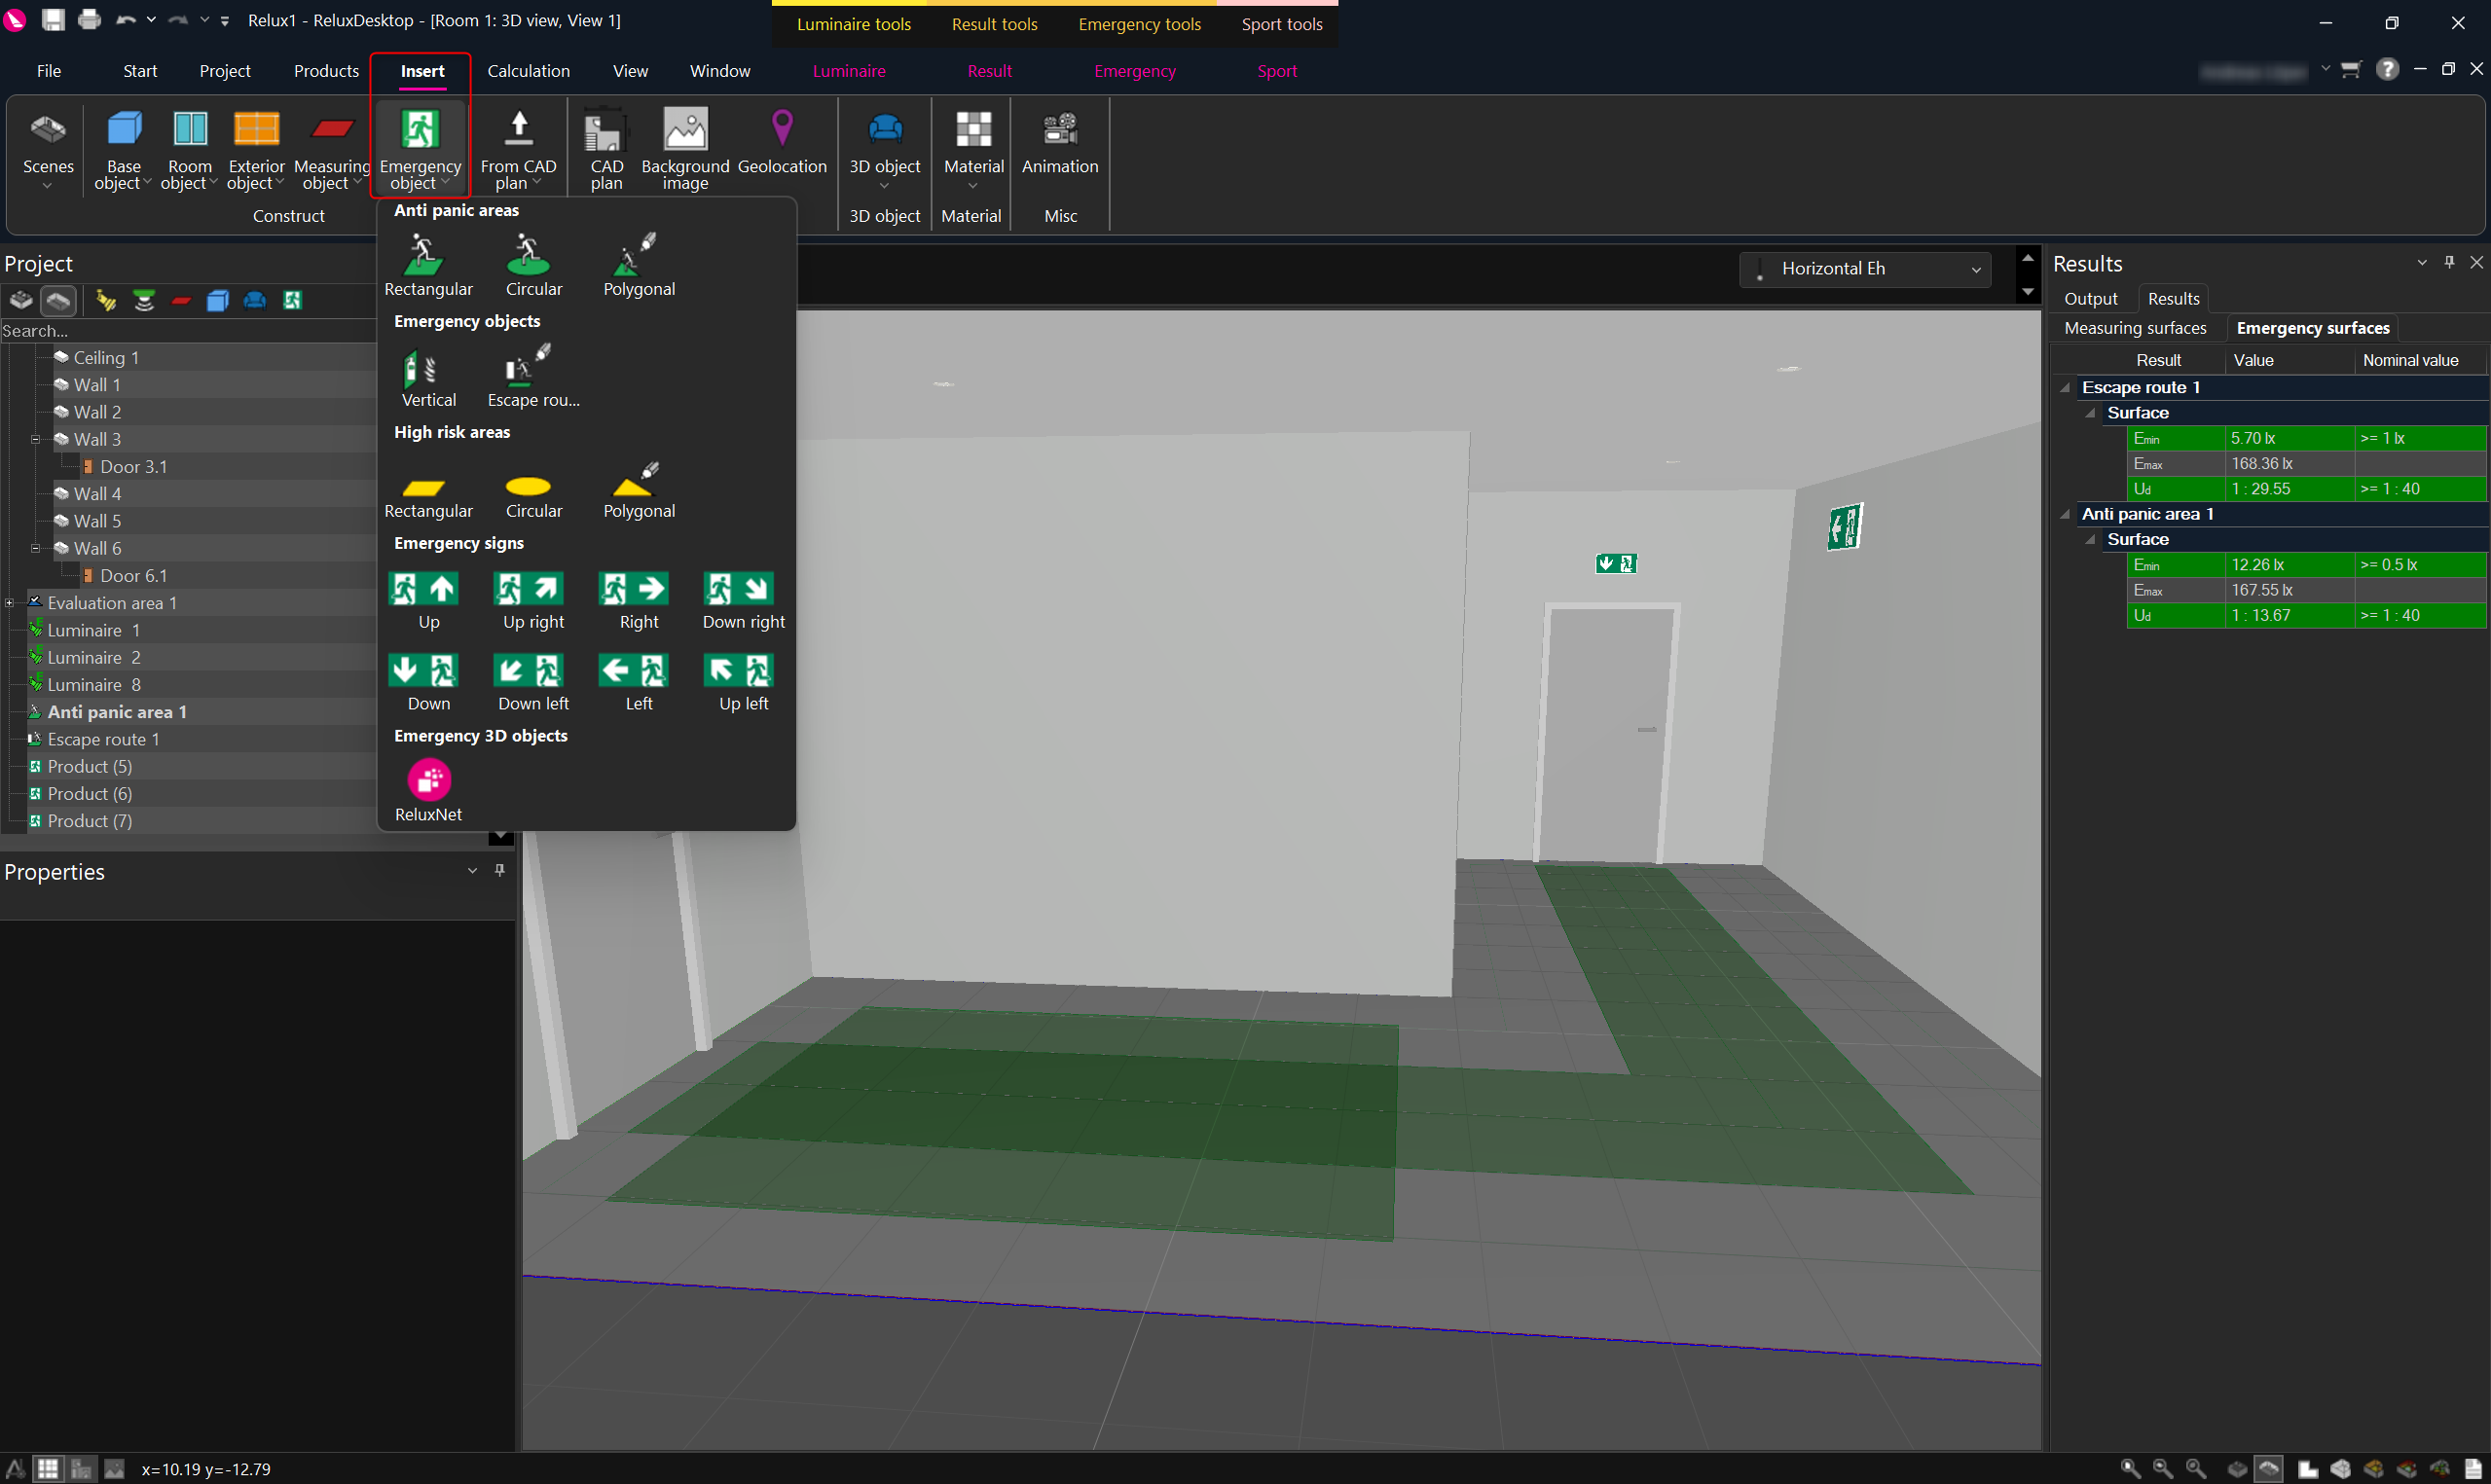The height and width of the screenshot is (1484, 2491).
Task: Collapse the Anti panic area 1 results group
Action: pos(2065,514)
